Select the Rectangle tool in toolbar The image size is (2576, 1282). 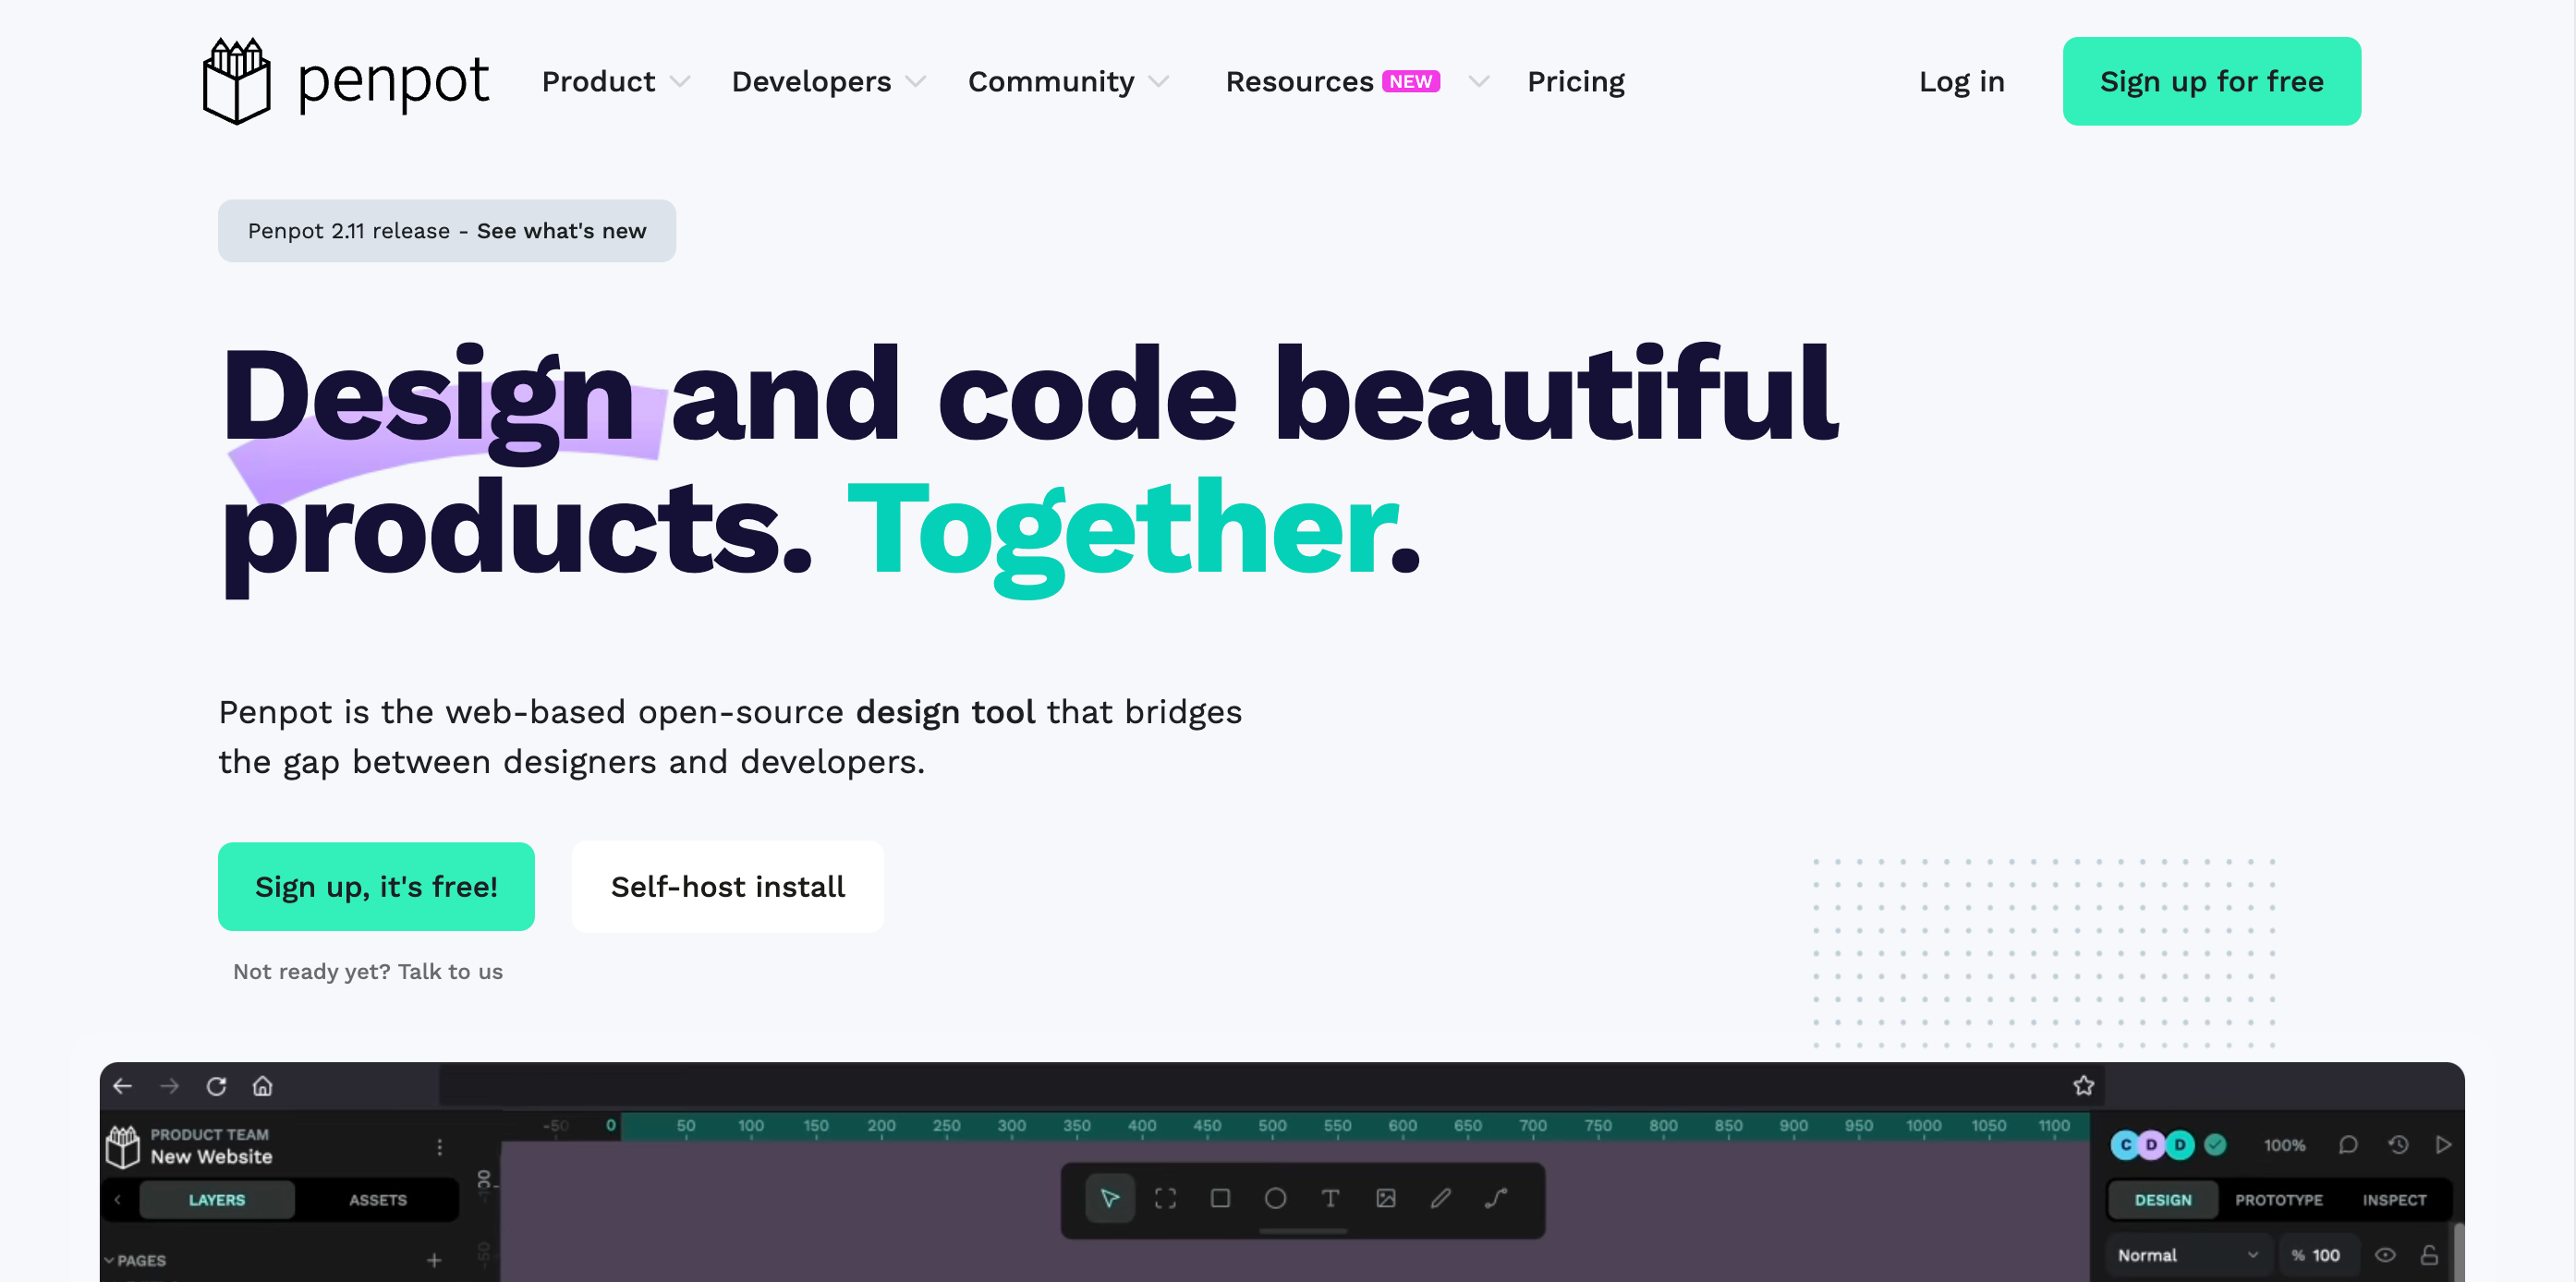pyautogui.click(x=1220, y=1198)
